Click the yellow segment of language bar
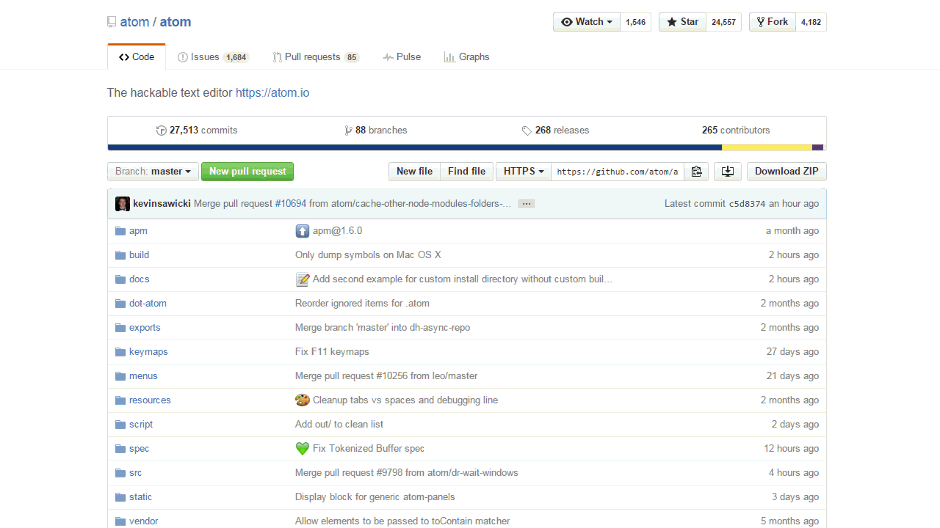 (766, 147)
